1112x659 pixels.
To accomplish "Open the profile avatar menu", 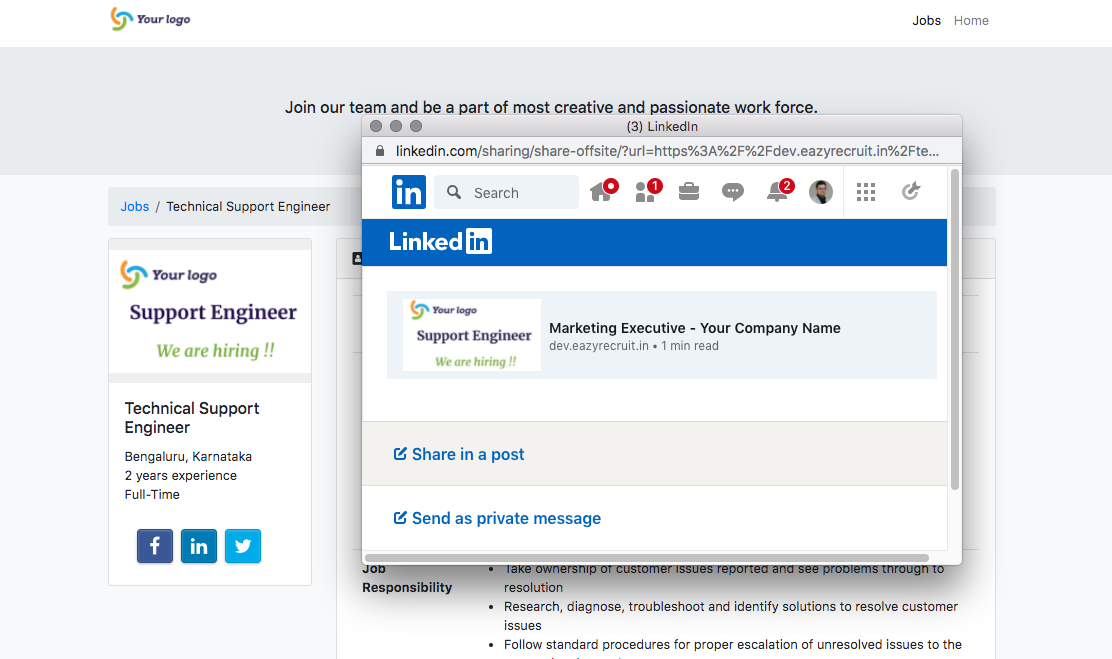I will pyautogui.click(x=821, y=192).
